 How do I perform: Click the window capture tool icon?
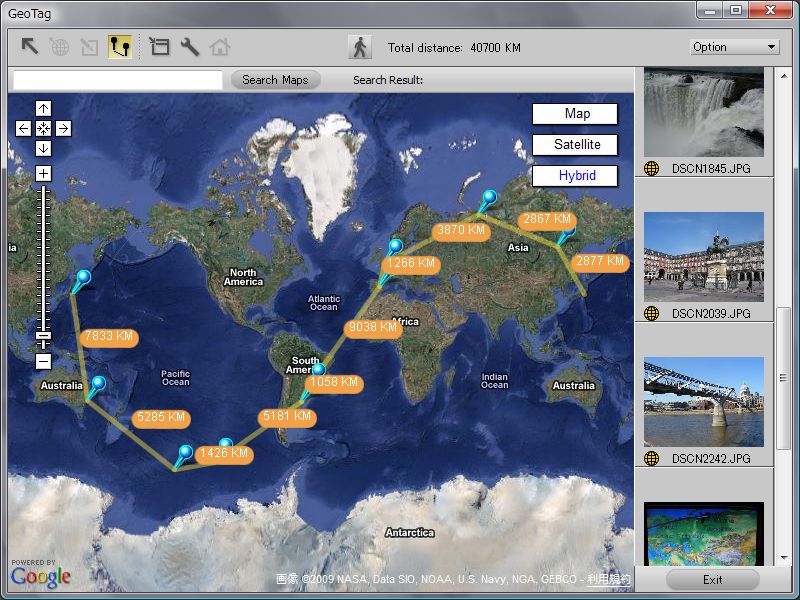[159, 47]
